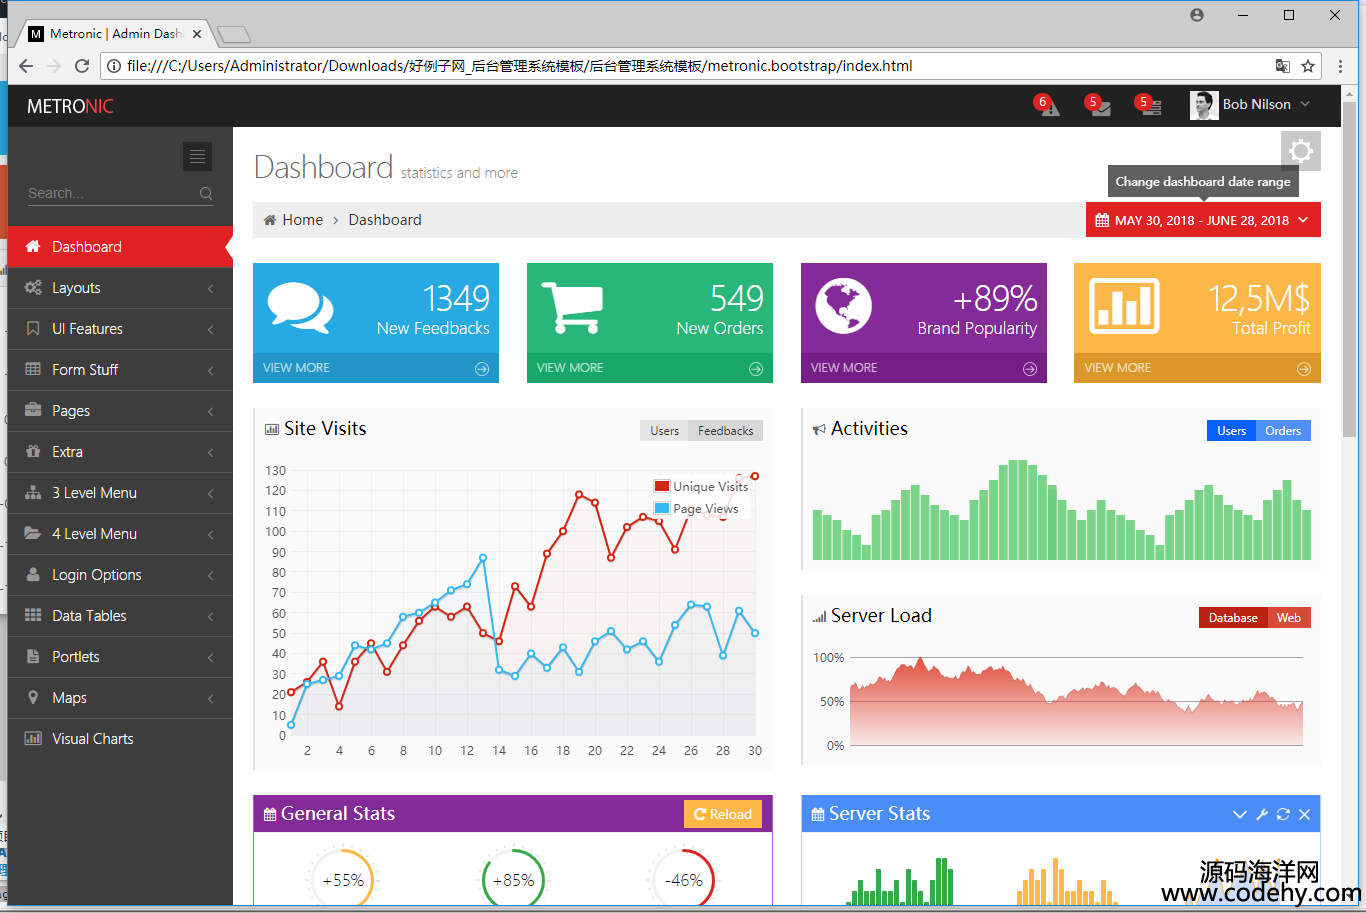Click the +55% circular progress dial
Viewport: 1366px width, 913px height.
point(343,880)
